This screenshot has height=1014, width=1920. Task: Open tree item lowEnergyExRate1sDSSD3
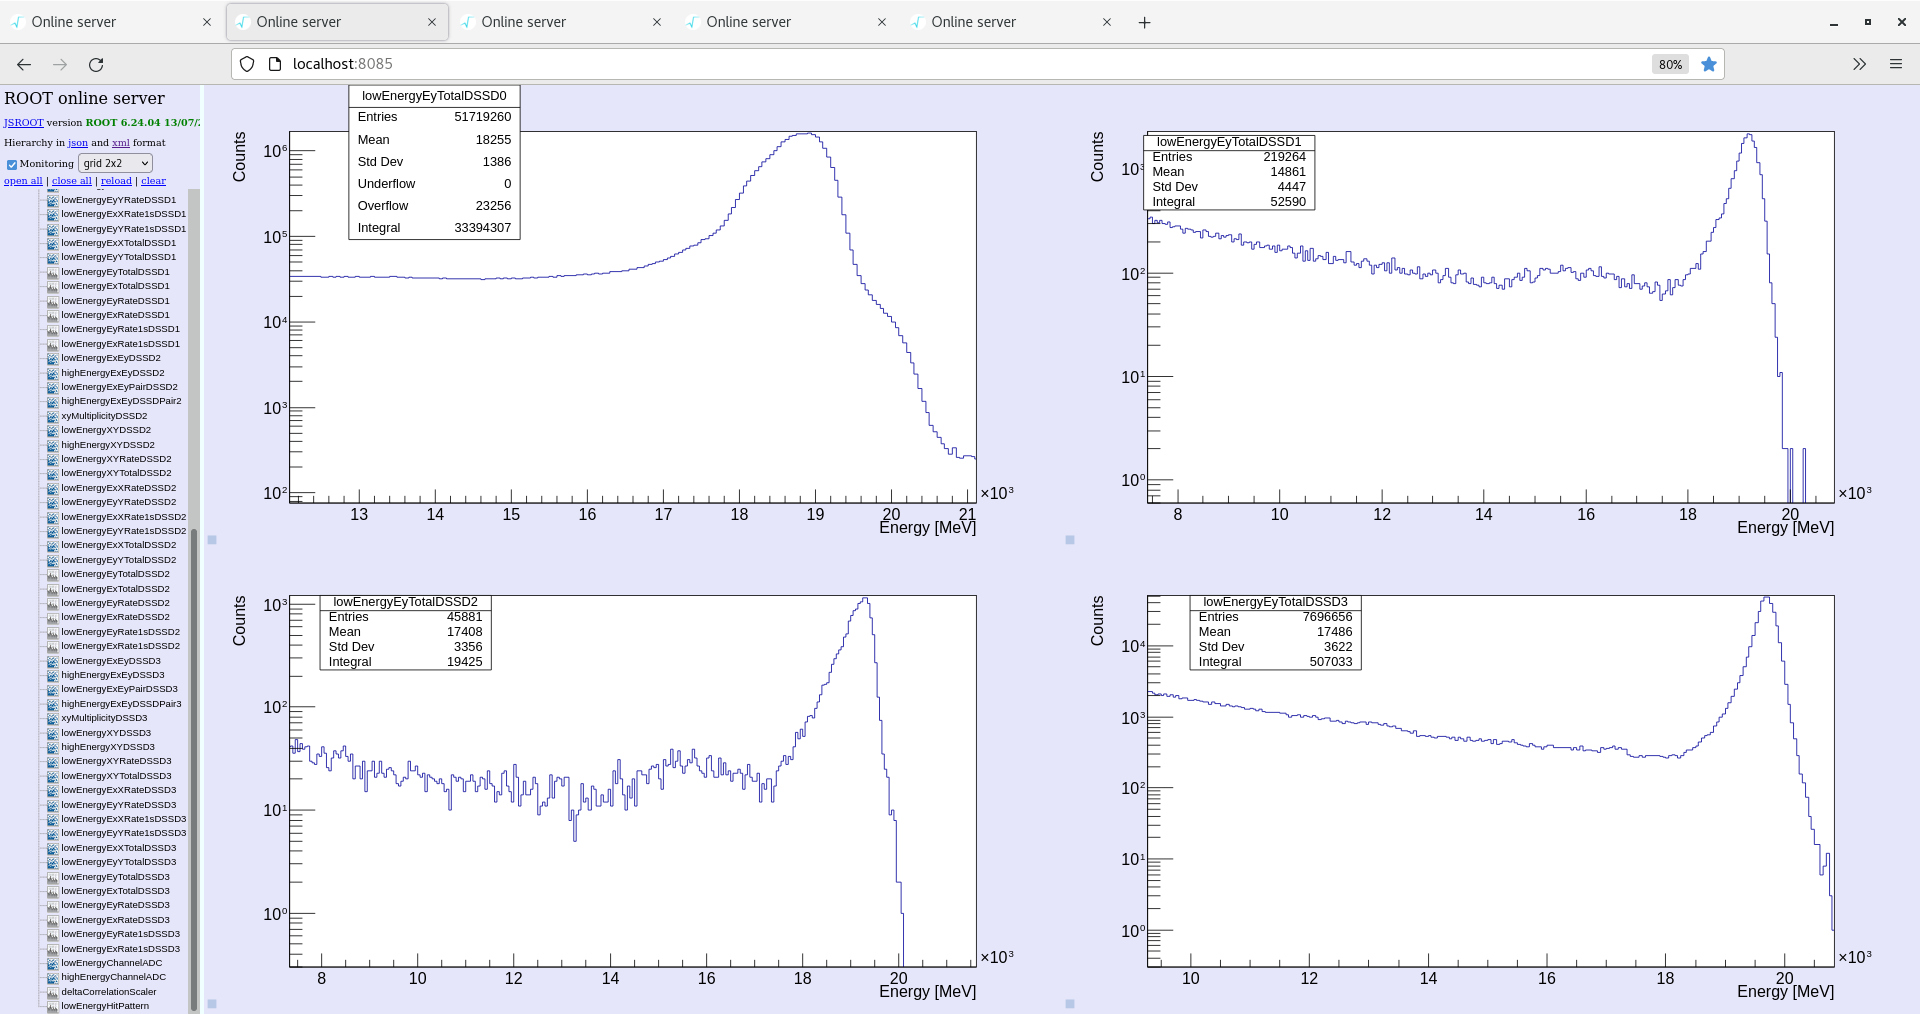pyautogui.click(x=120, y=949)
